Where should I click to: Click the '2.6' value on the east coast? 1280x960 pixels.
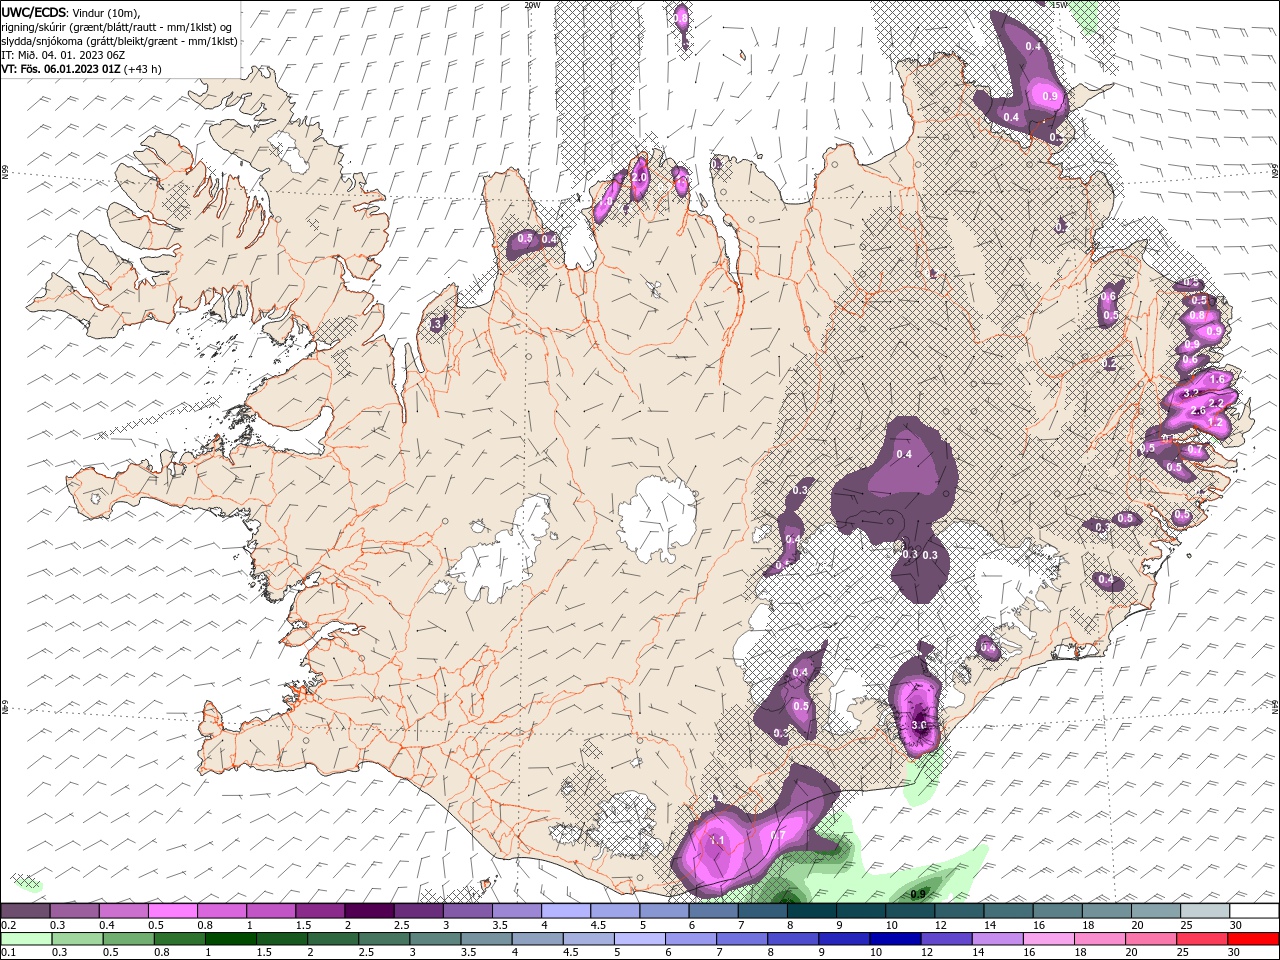coord(1199,411)
